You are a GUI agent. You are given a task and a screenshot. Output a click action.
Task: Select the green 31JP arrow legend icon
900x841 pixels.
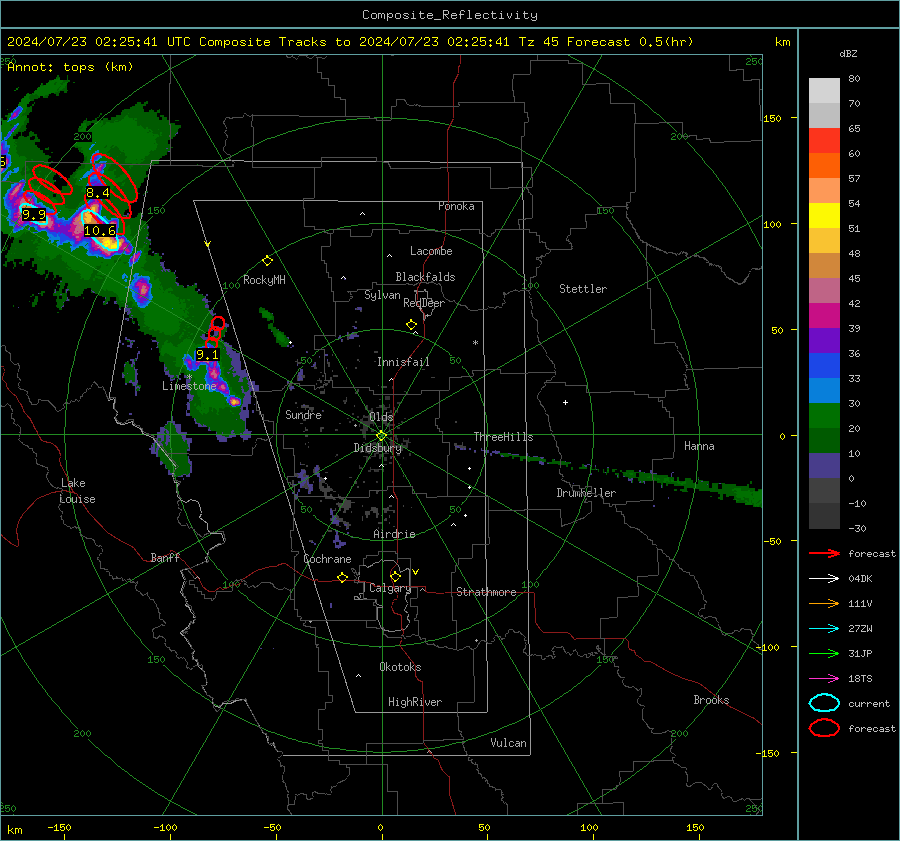point(824,653)
